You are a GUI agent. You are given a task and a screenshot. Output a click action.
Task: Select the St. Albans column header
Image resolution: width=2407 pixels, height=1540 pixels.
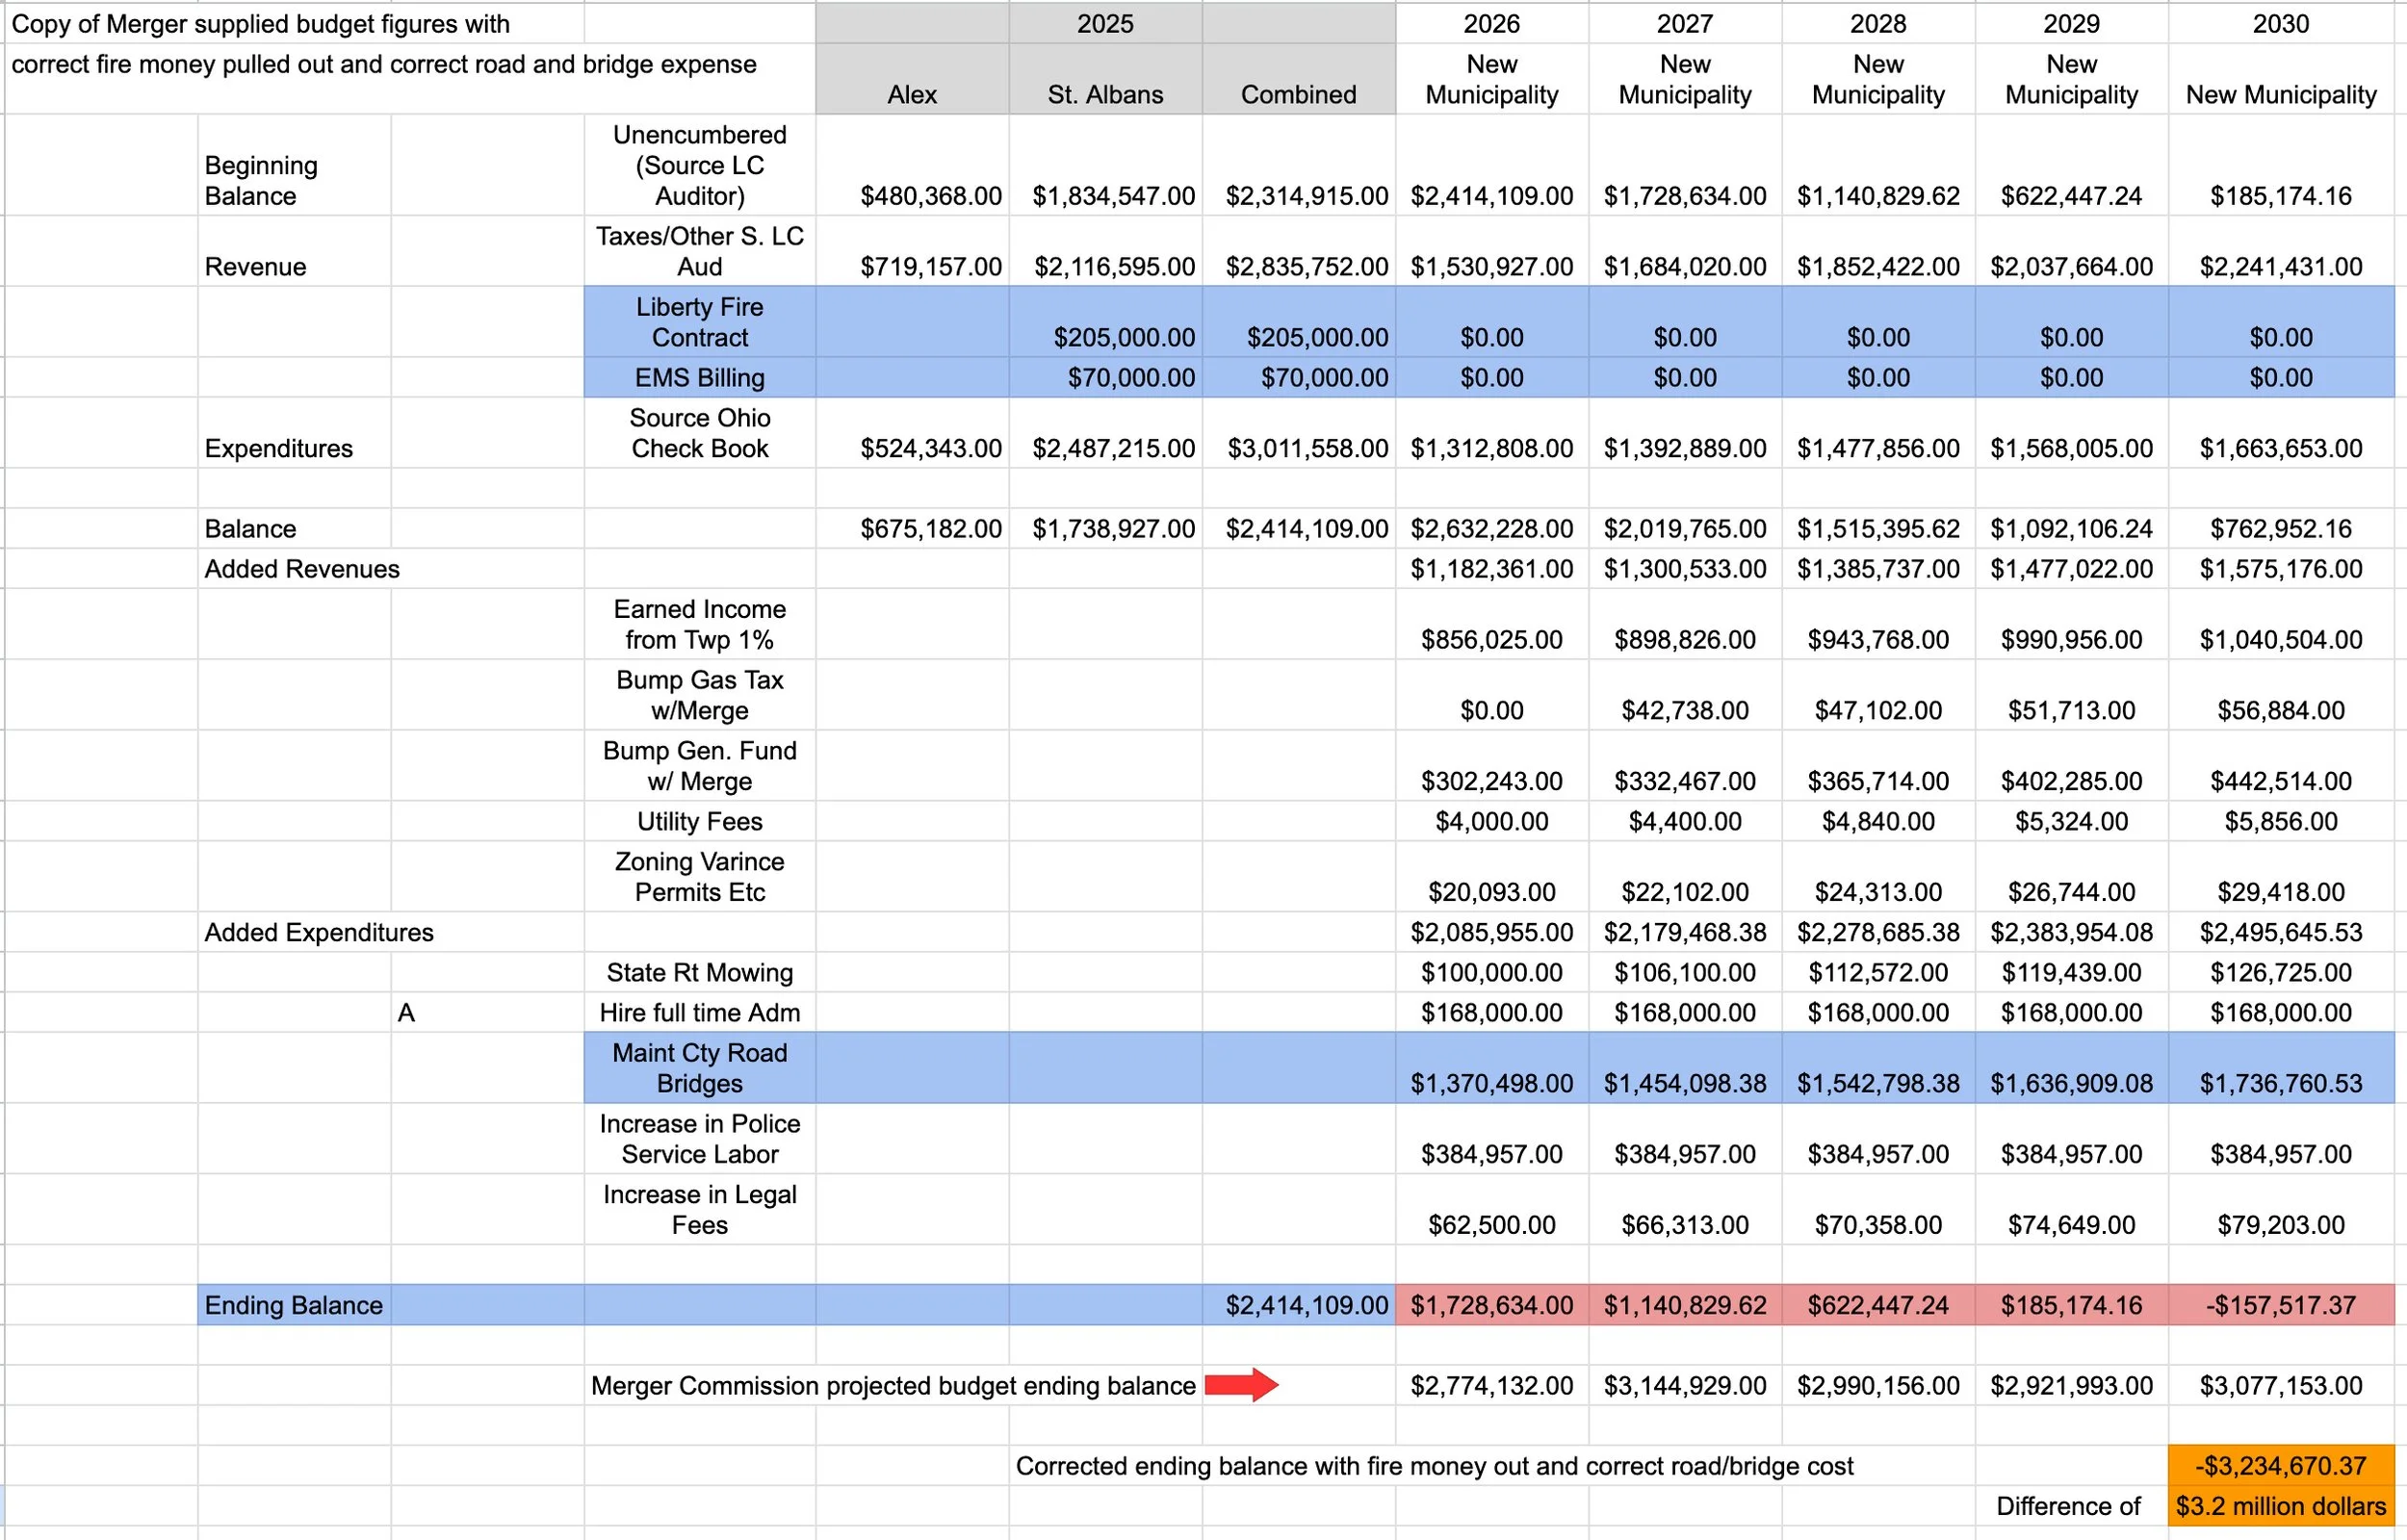tap(1104, 94)
